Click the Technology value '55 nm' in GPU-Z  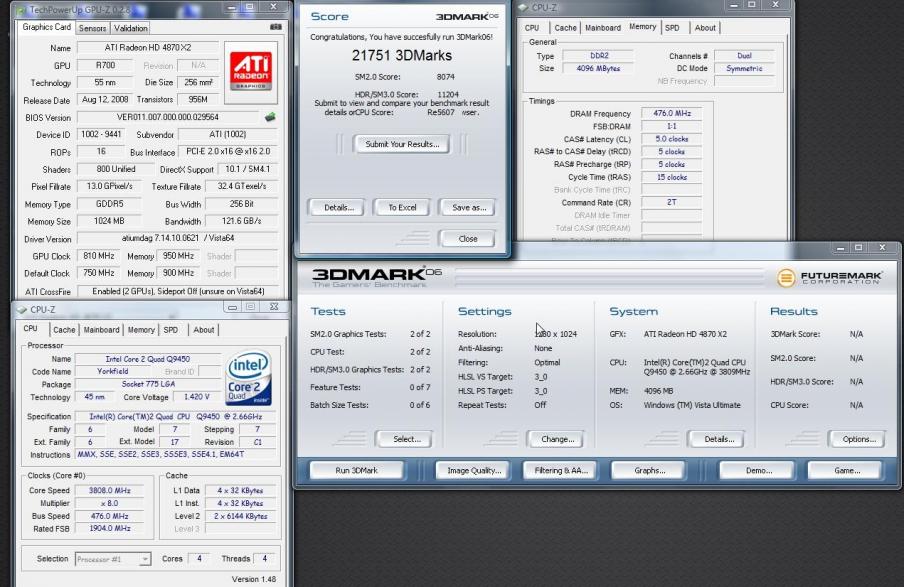click(105, 83)
